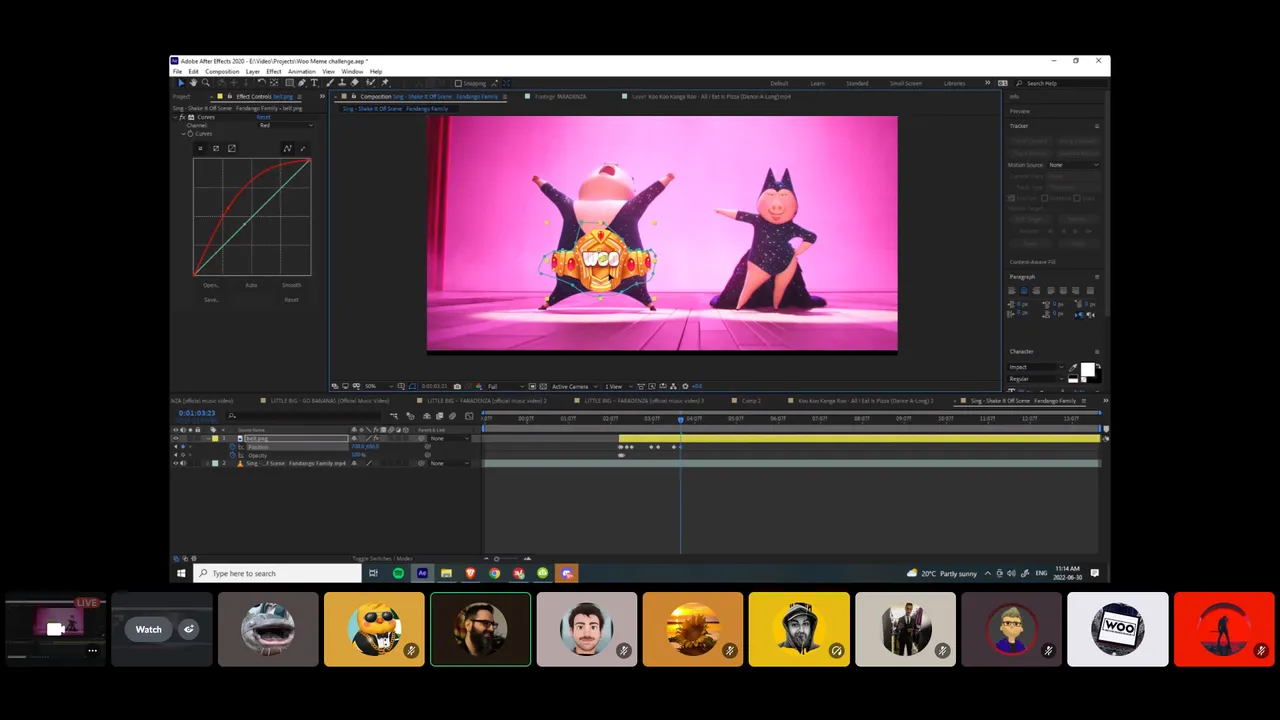Open the LITTLE BIG - GO BANANAS timeline tab
The height and width of the screenshot is (720, 1280).
tap(330, 401)
